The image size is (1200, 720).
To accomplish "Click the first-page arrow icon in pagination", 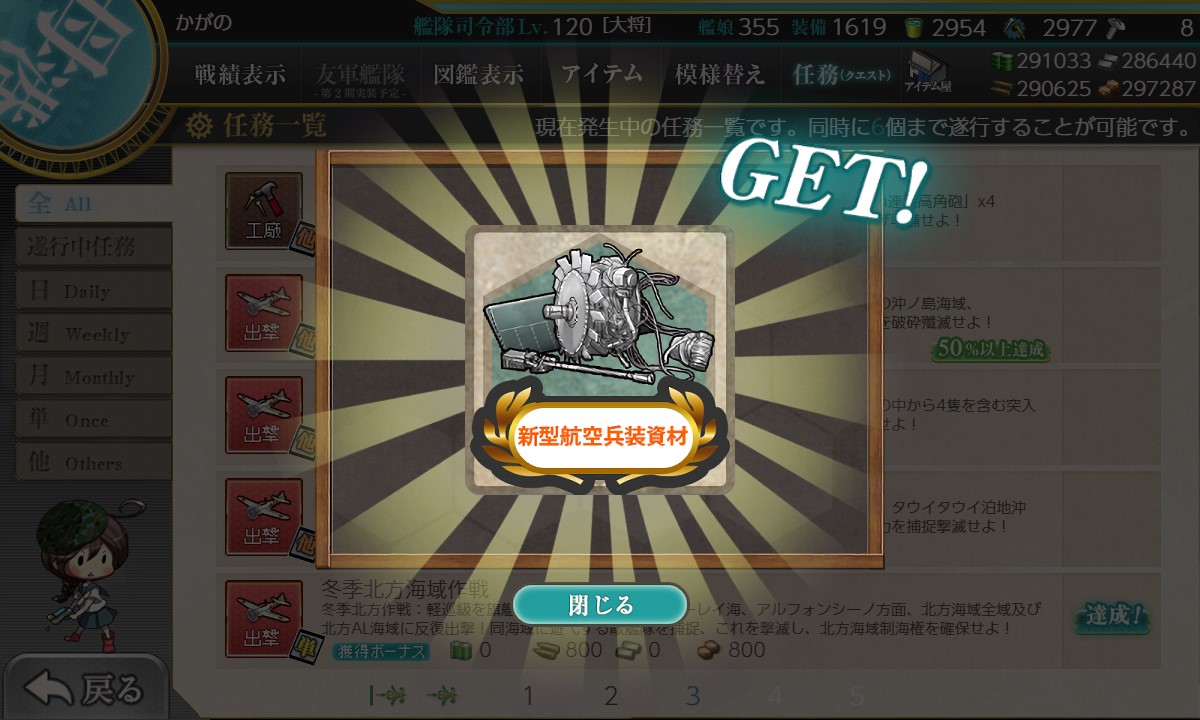I will pyautogui.click(x=387, y=694).
